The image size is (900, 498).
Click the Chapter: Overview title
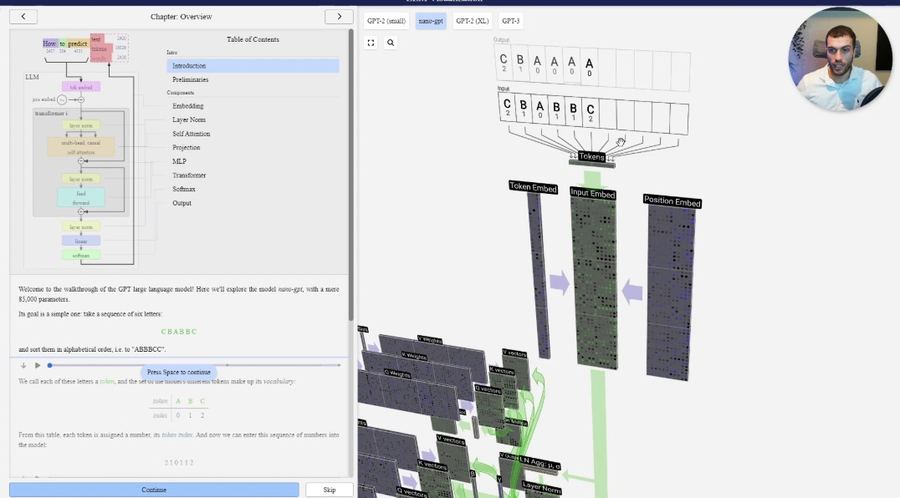pos(181,17)
